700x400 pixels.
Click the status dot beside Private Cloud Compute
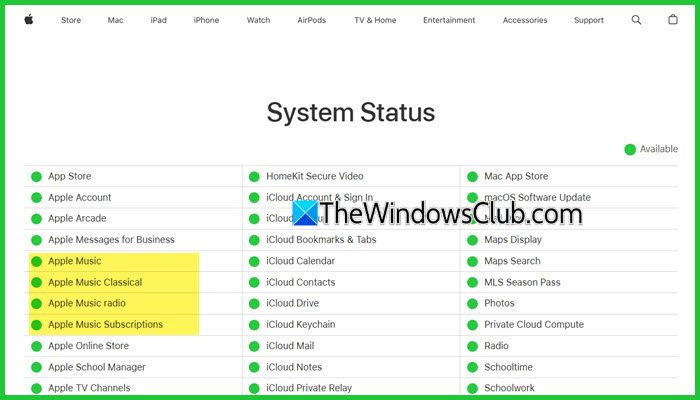pyautogui.click(x=472, y=325)
